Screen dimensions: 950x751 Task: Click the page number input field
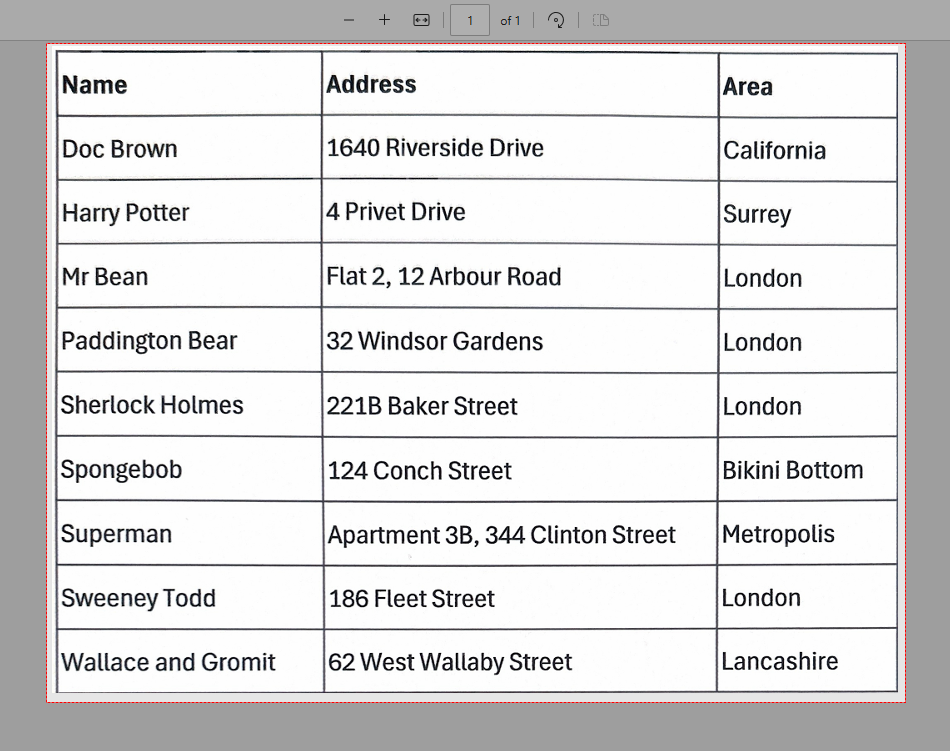[469, 20]
